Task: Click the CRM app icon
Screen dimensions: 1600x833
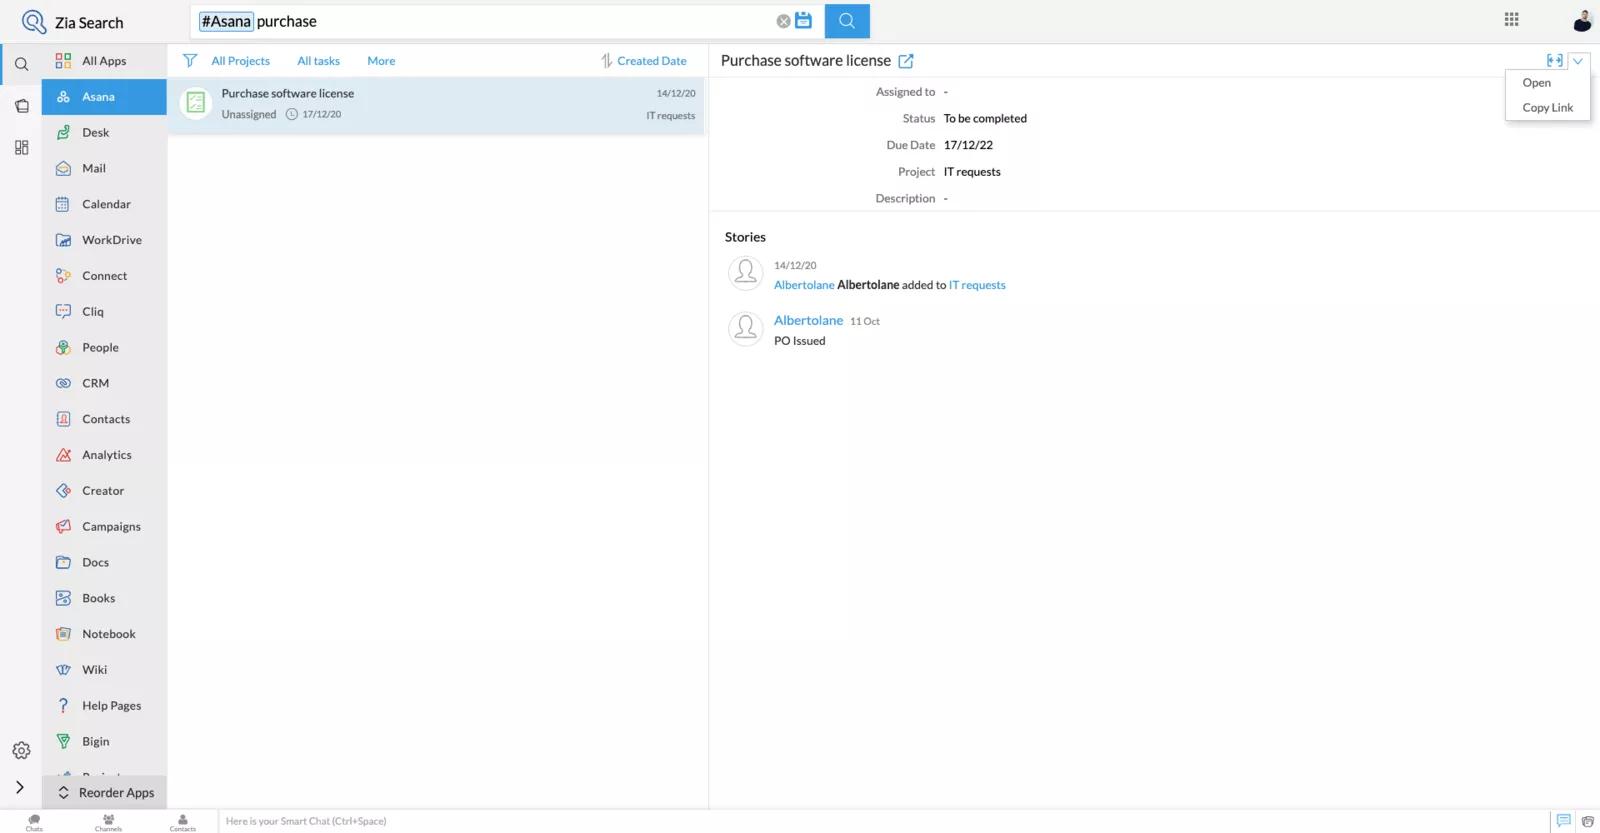Action: tap(63, 383)
